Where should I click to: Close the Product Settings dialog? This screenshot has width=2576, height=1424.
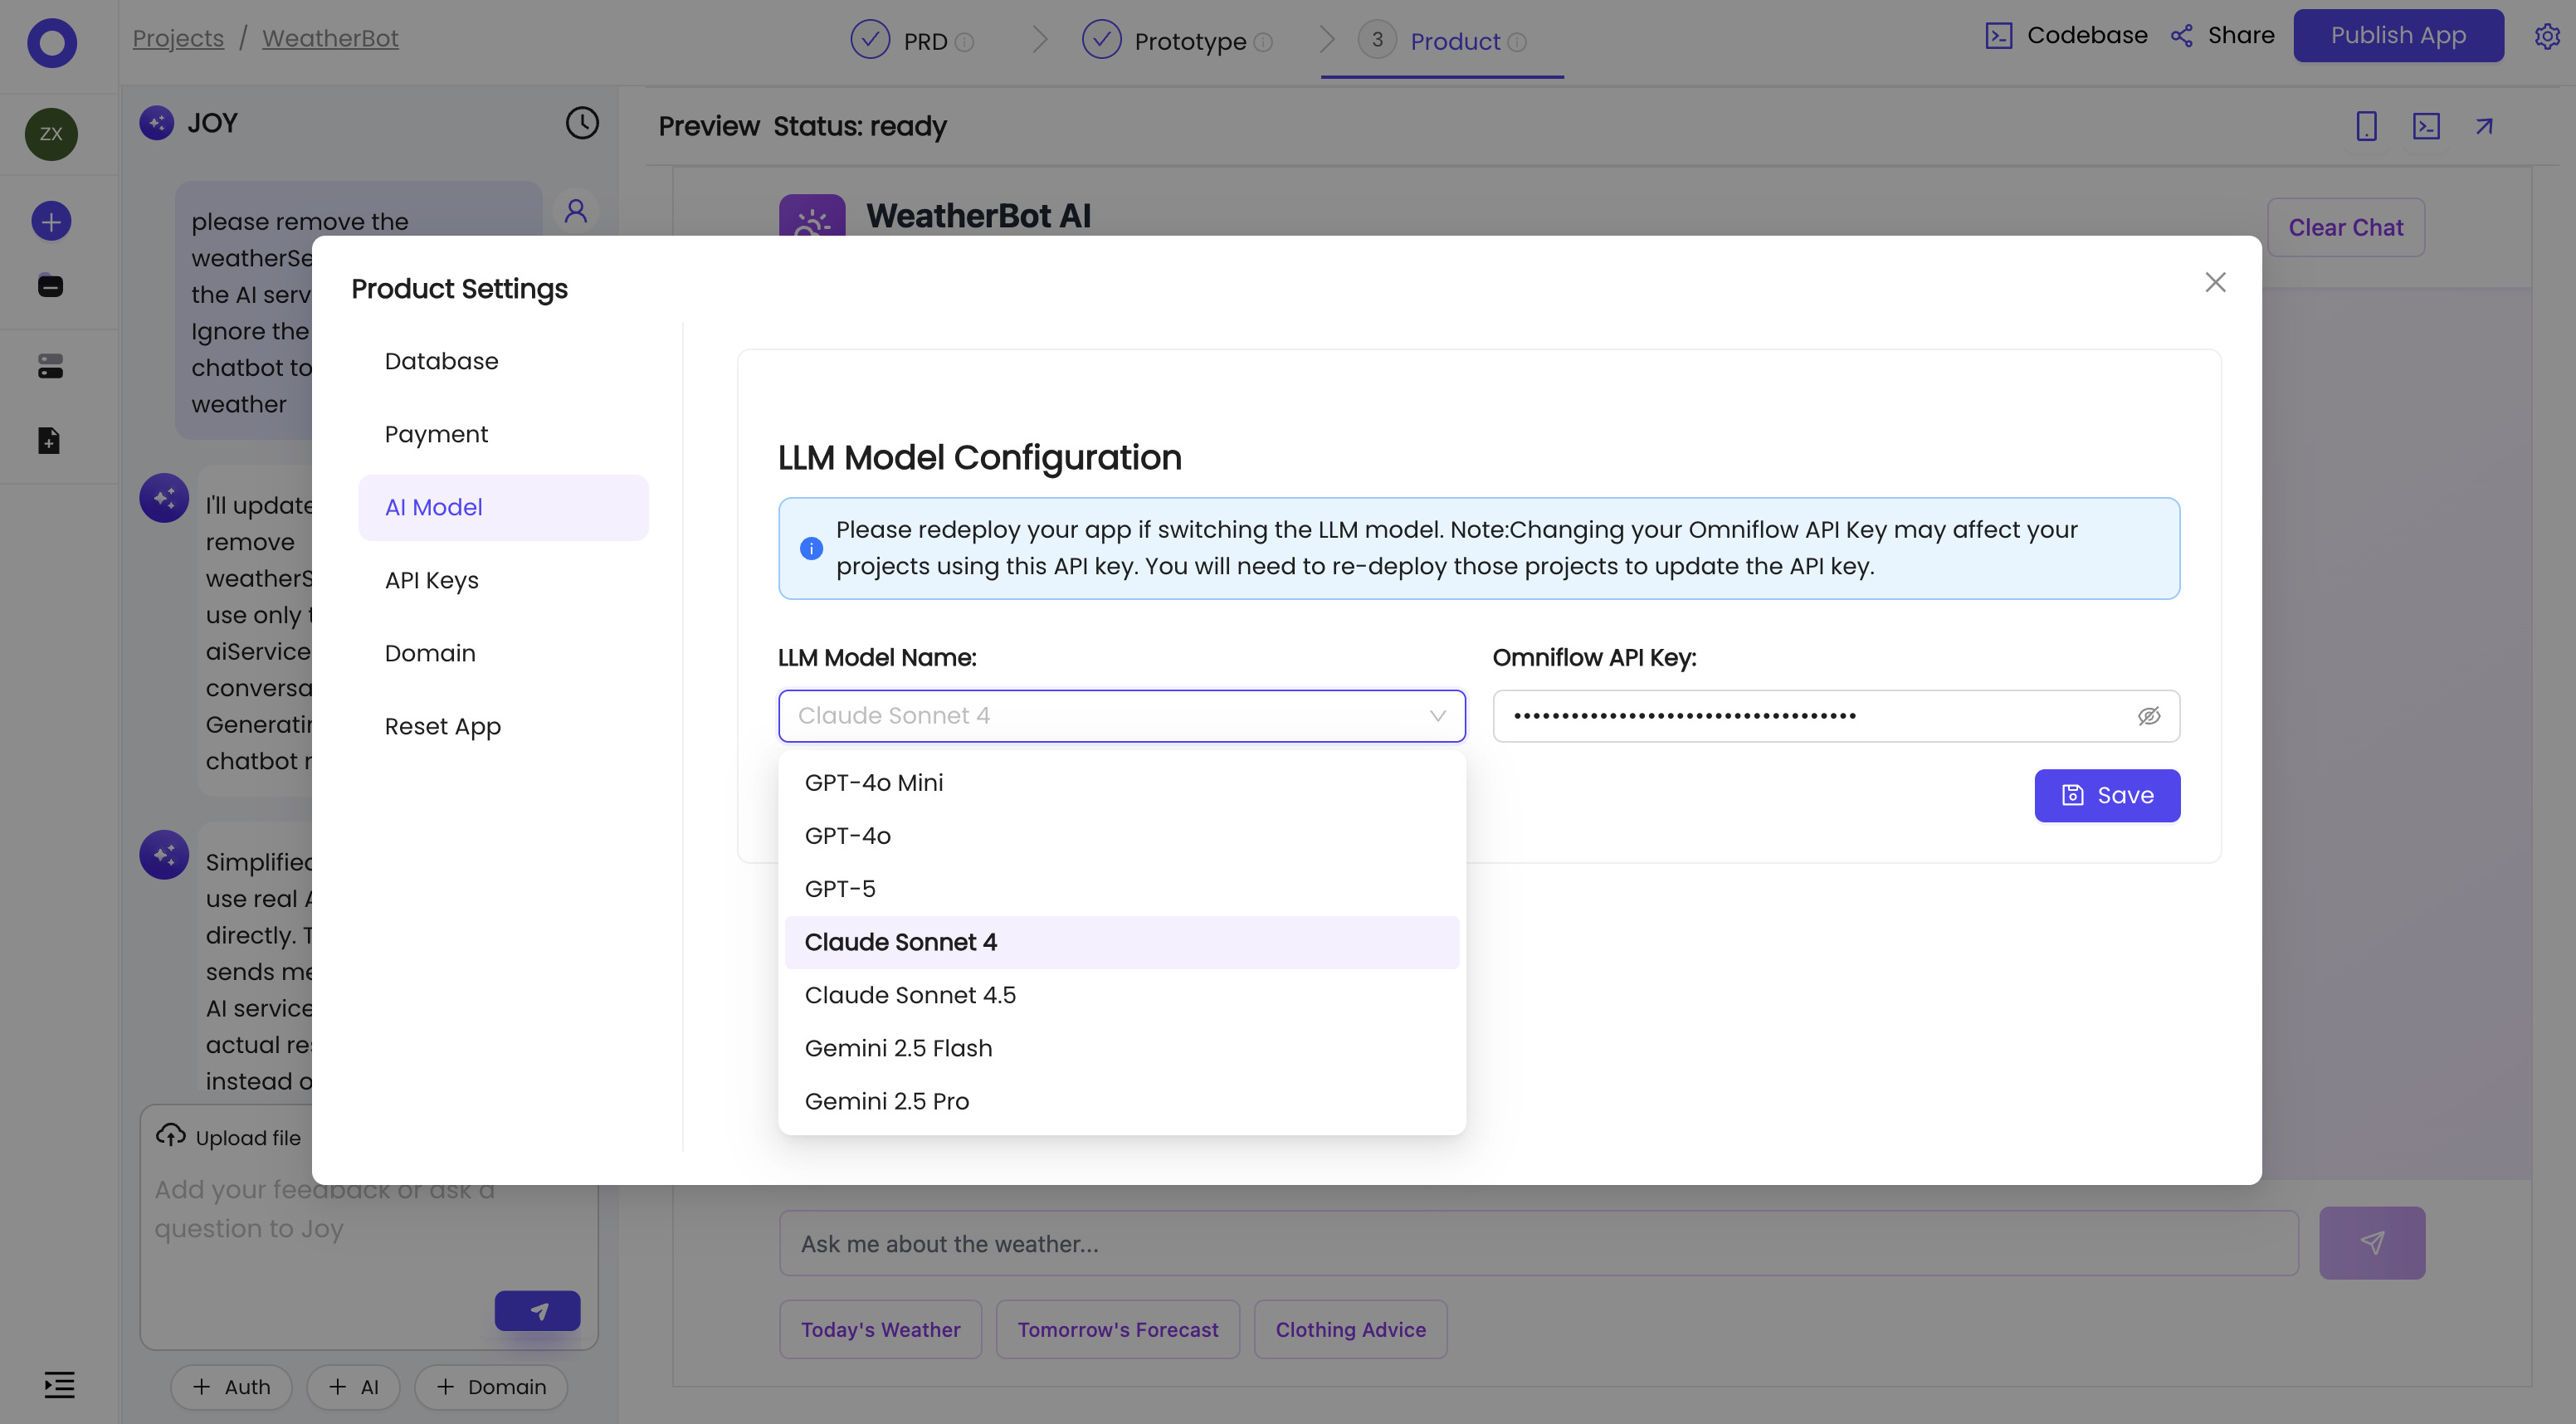click(2214, 283)
